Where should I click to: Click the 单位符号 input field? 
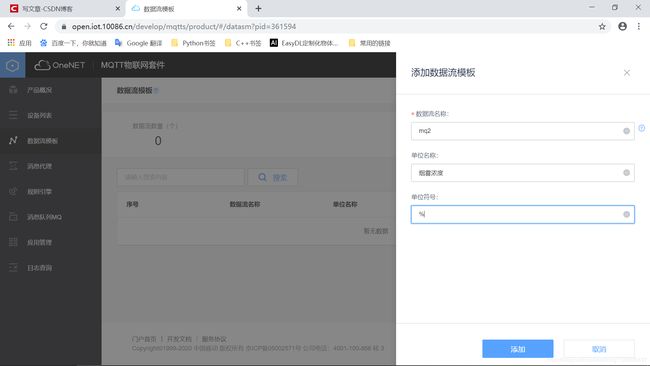(x=522, y=214)
